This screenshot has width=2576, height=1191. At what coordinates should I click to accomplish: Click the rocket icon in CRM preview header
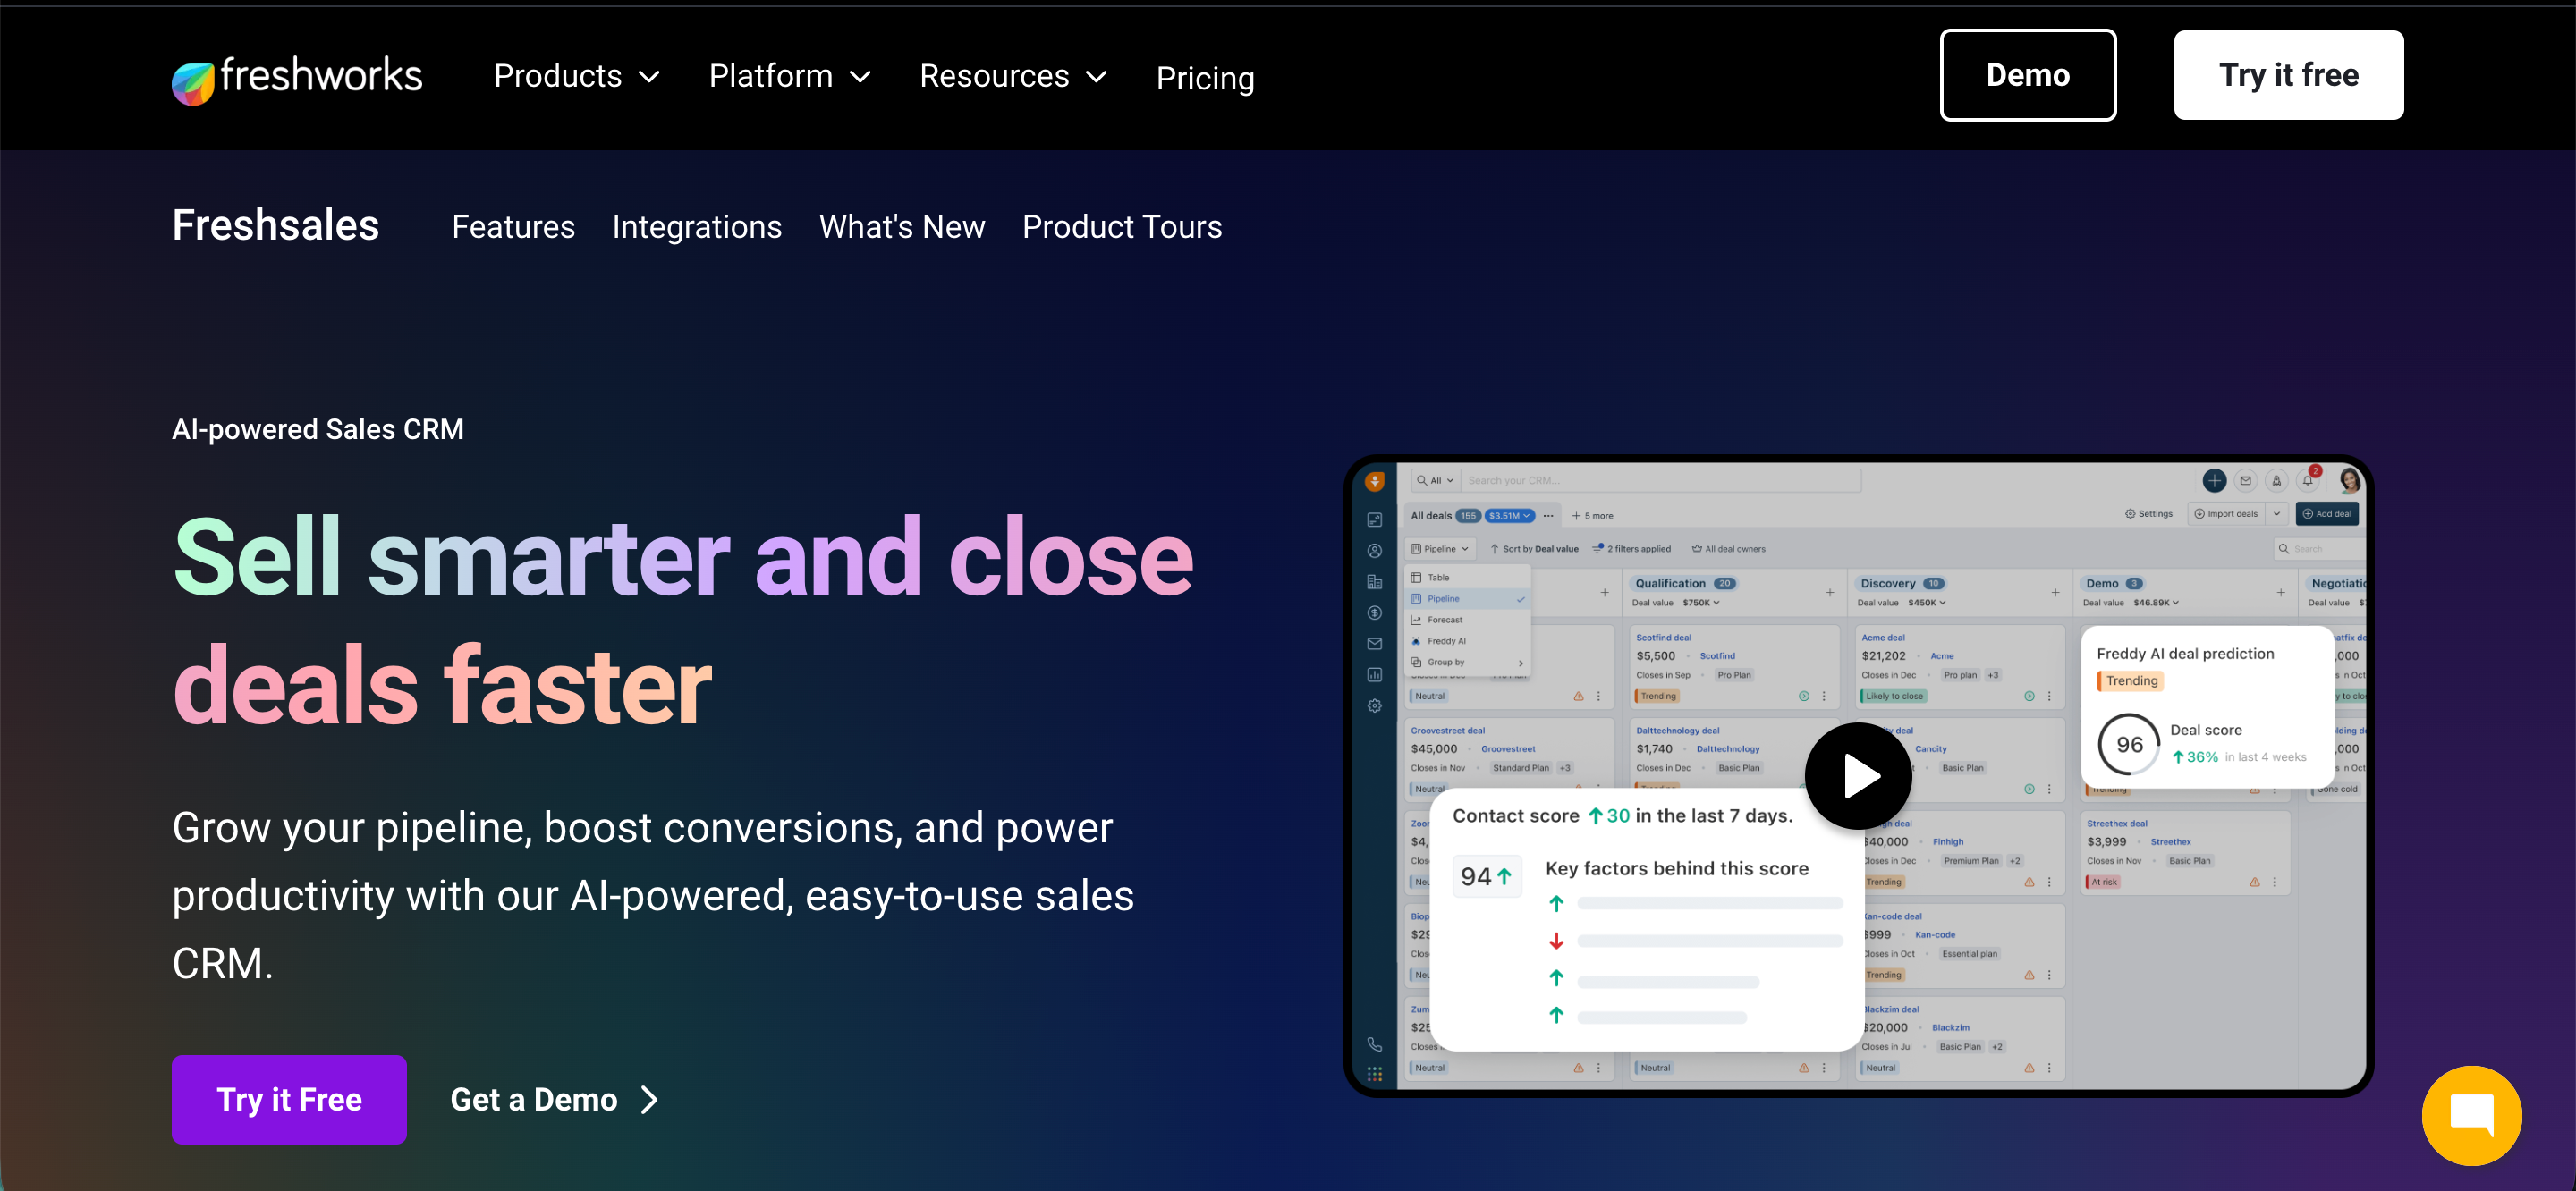pos(2277,481)
